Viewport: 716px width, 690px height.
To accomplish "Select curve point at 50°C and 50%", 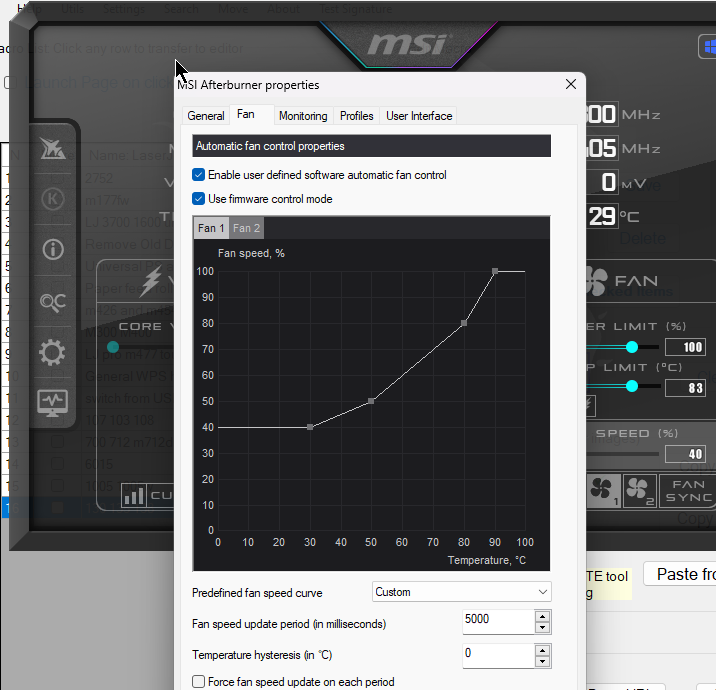I will [x=371, y=401].
